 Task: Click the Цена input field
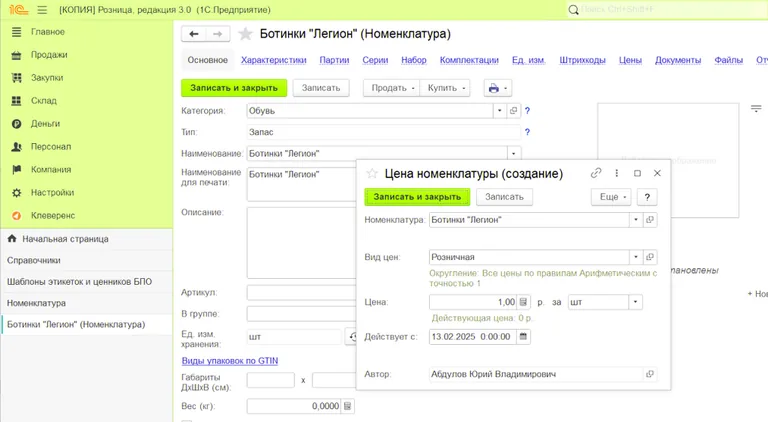tap(473, 302)
